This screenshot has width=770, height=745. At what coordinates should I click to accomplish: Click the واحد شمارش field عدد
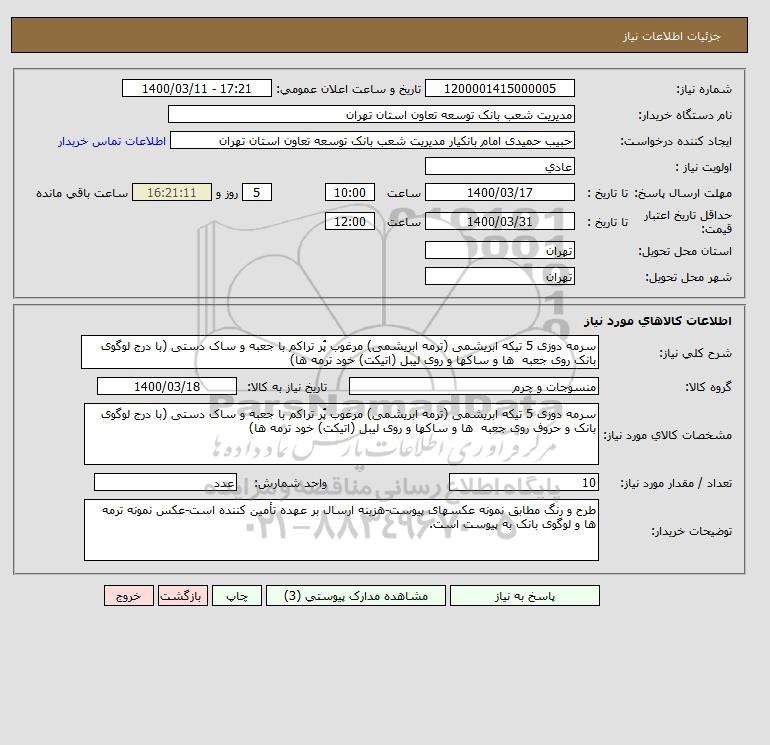coord(165,483)
